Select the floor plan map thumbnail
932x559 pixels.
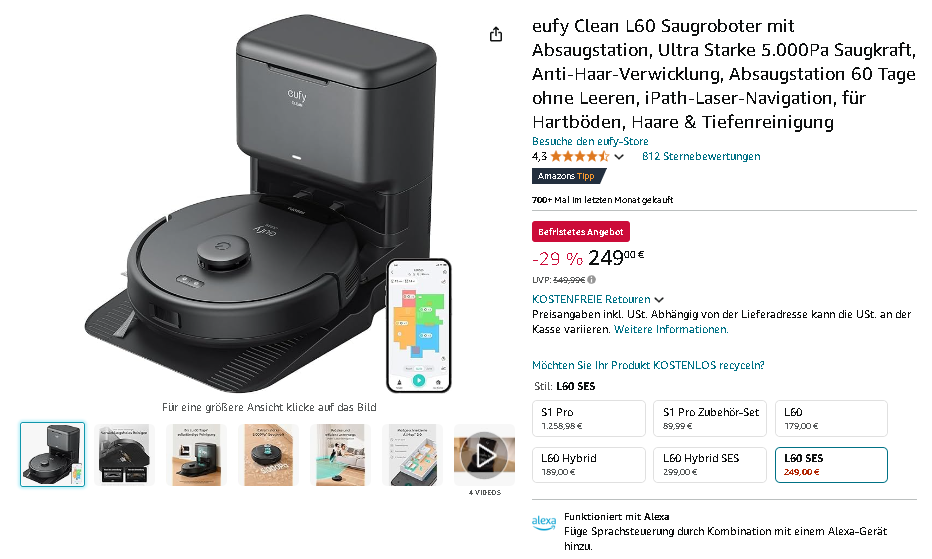[413, 455]
